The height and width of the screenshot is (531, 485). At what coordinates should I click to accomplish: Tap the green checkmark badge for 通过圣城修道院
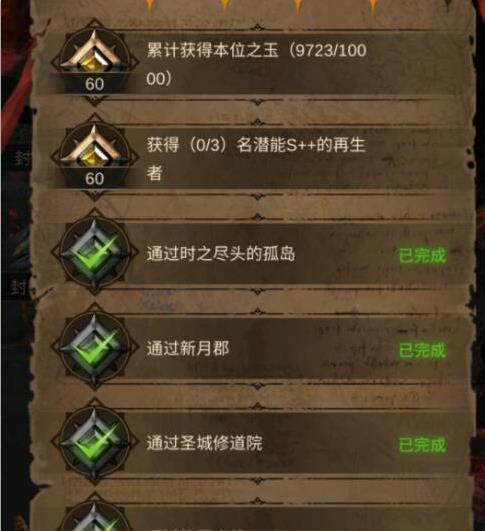tap(94, 442)
